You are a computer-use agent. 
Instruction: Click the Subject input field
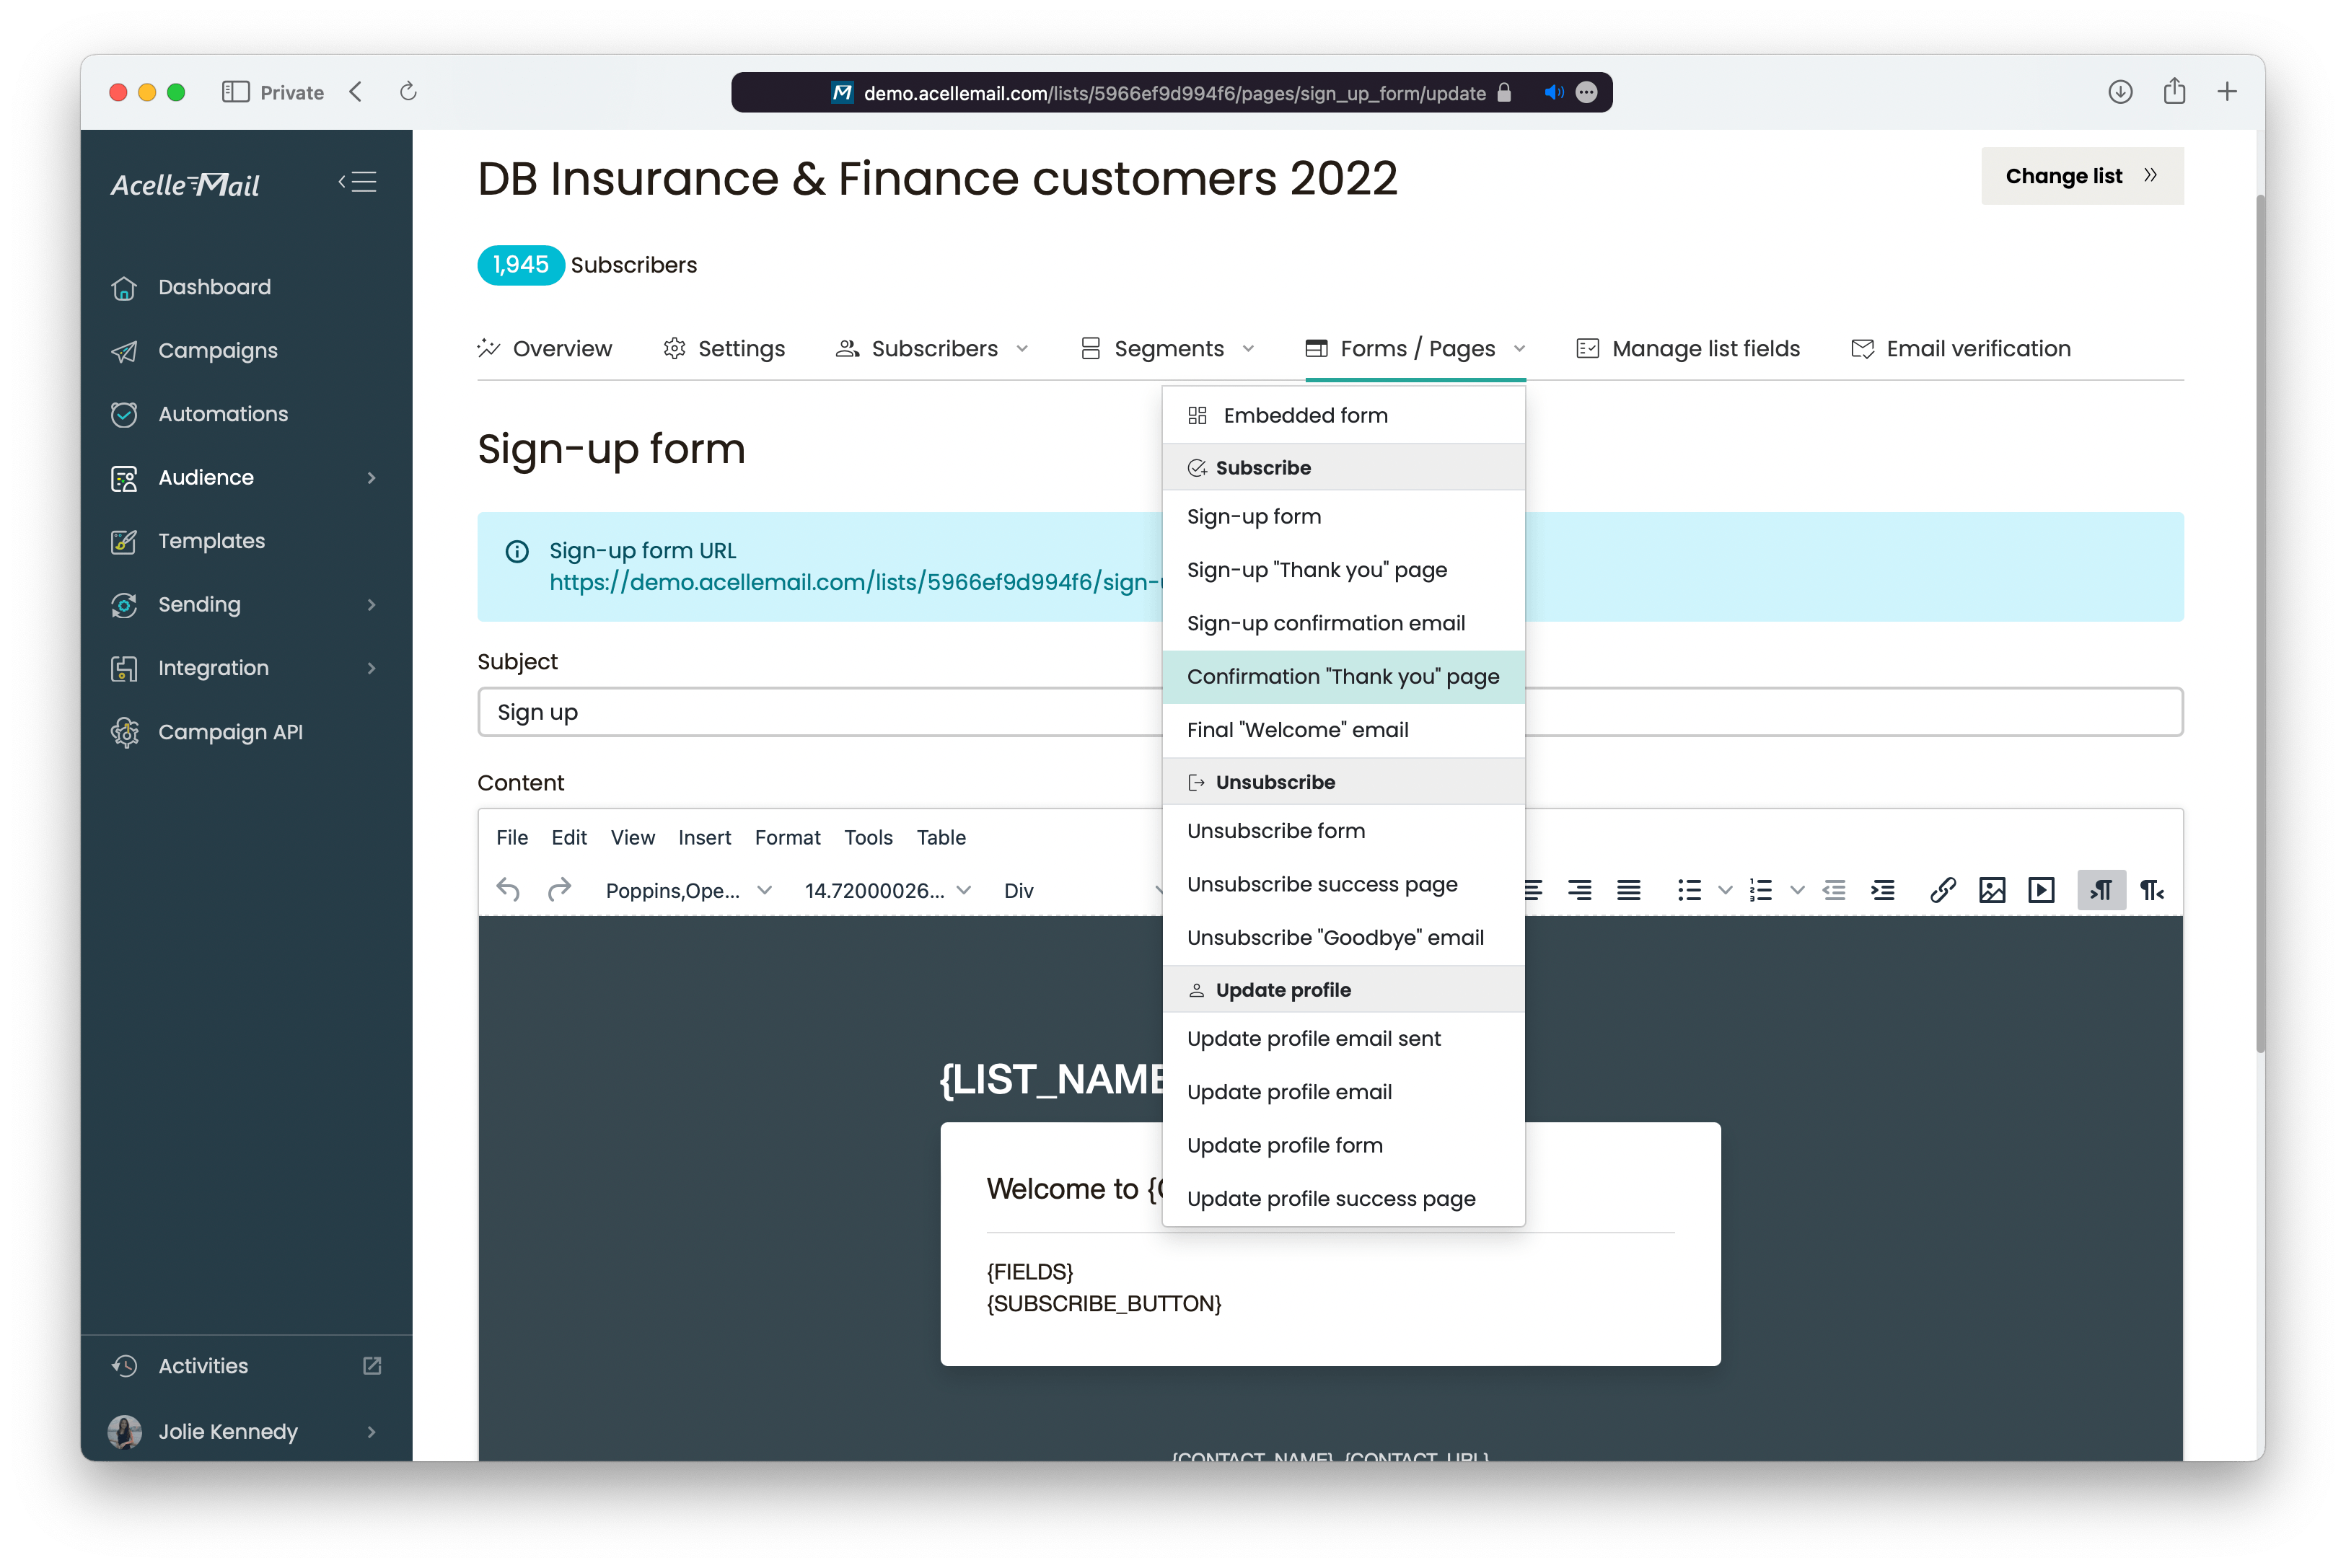[1330, 712]
